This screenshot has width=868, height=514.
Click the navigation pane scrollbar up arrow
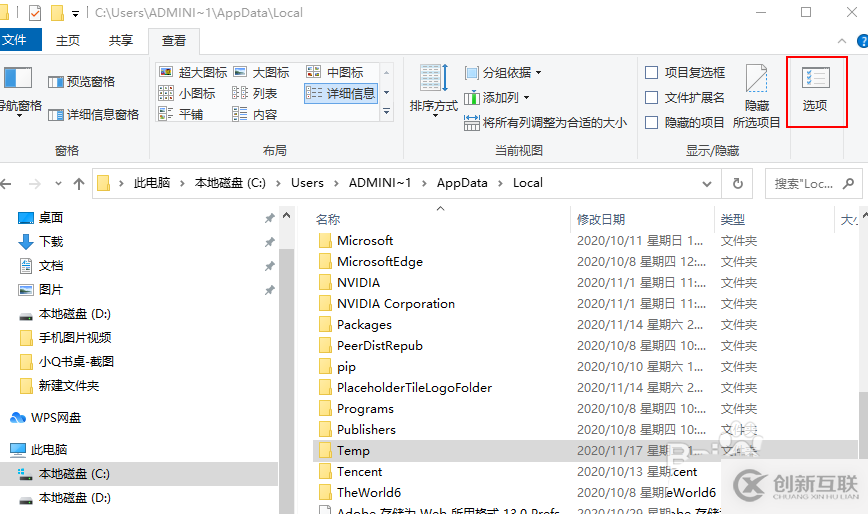click(x=286, y=216)
